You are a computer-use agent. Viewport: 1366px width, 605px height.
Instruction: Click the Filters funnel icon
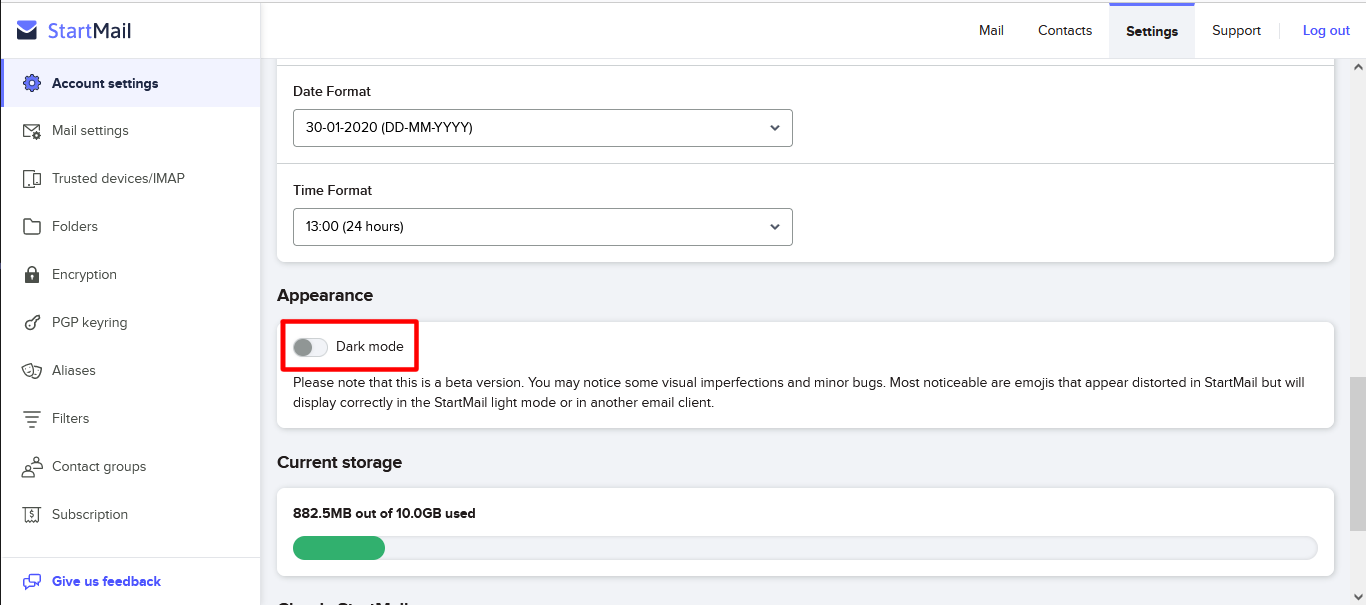[x=32, y=419]
